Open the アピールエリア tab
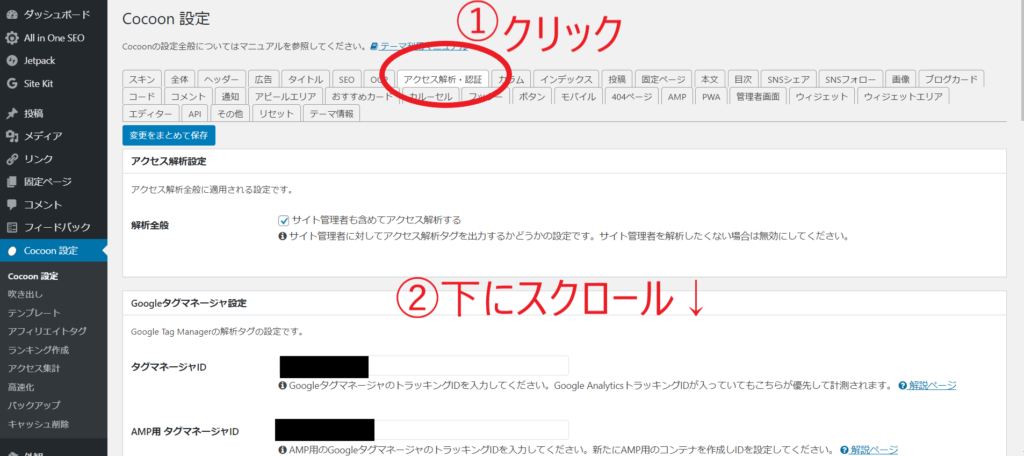This screenshot has width=1024, height=456. (285, 97)
